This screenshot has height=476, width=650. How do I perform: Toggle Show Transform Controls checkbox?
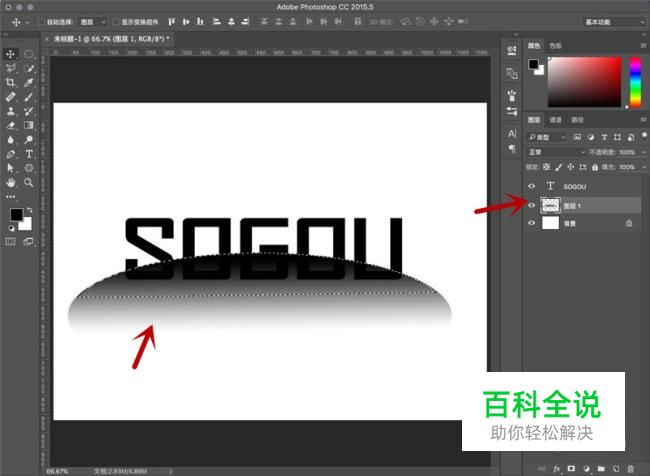[116, 22]
